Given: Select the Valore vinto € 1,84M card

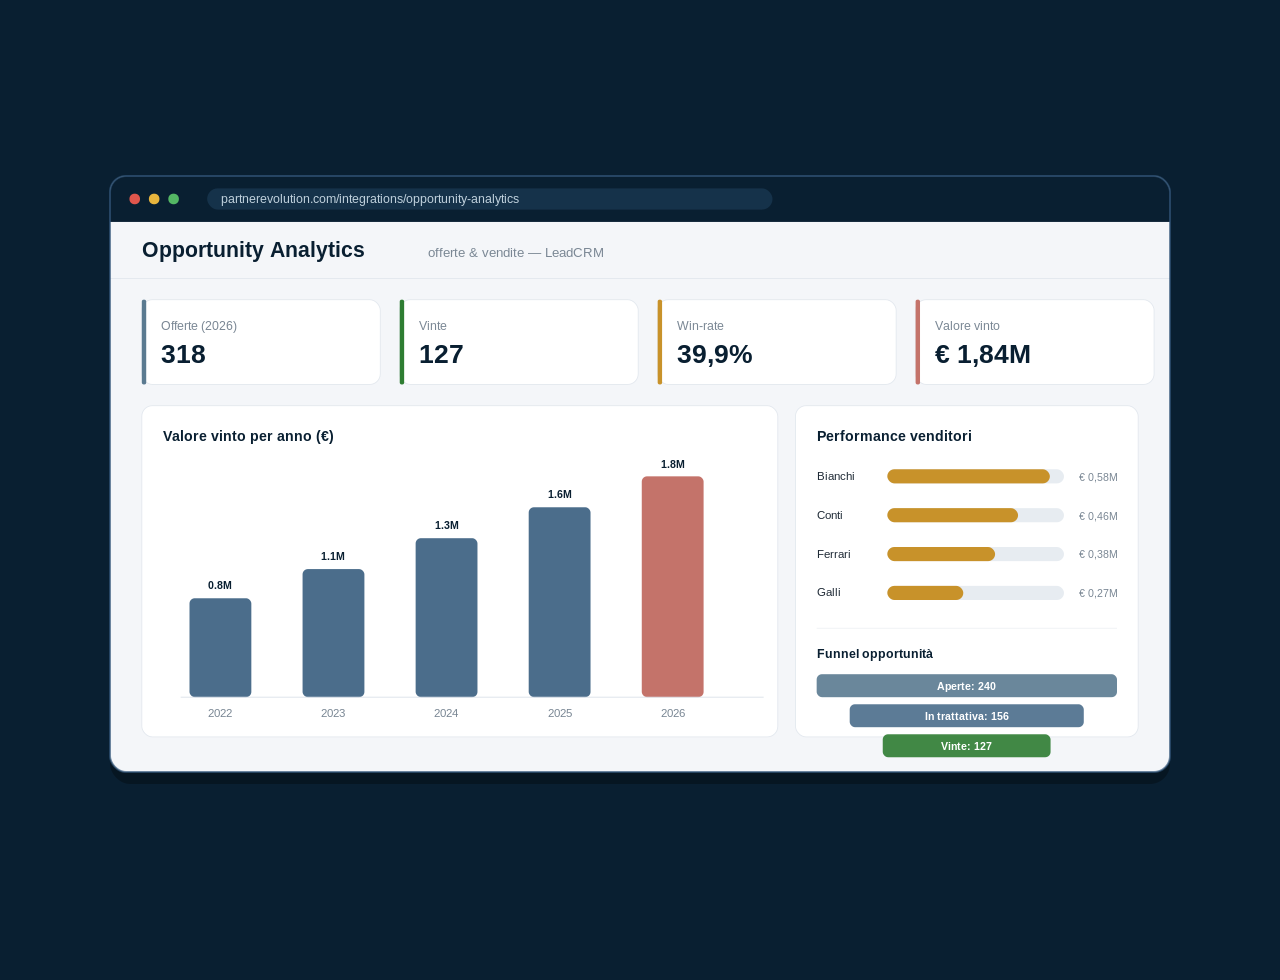Looking at the screenshot, I should [x=1035, y=342].
